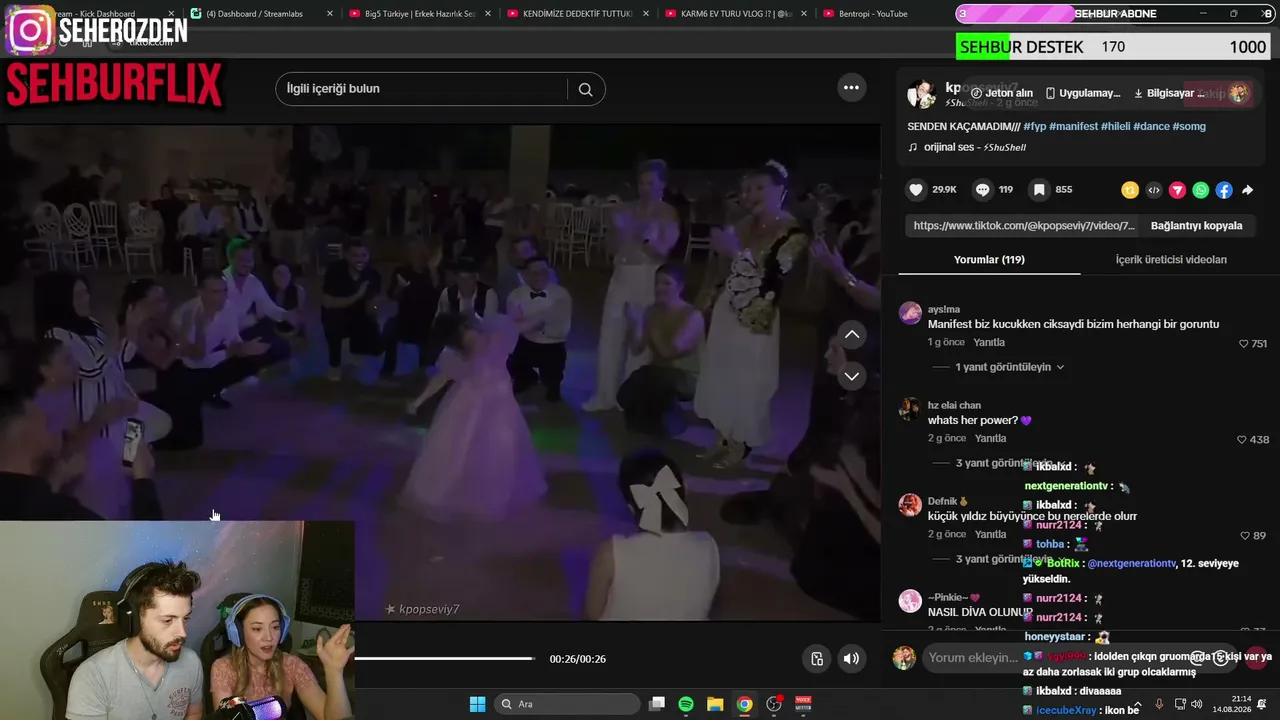The image size is (1280, 720).
Task: Open more share options arrow
Action: point(1248,190)
